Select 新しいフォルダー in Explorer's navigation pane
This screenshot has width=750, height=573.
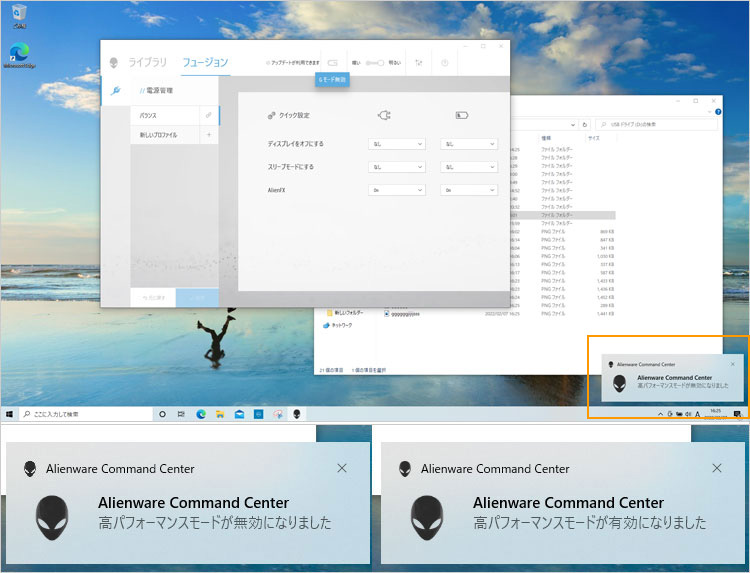click(x=345, y=313)
